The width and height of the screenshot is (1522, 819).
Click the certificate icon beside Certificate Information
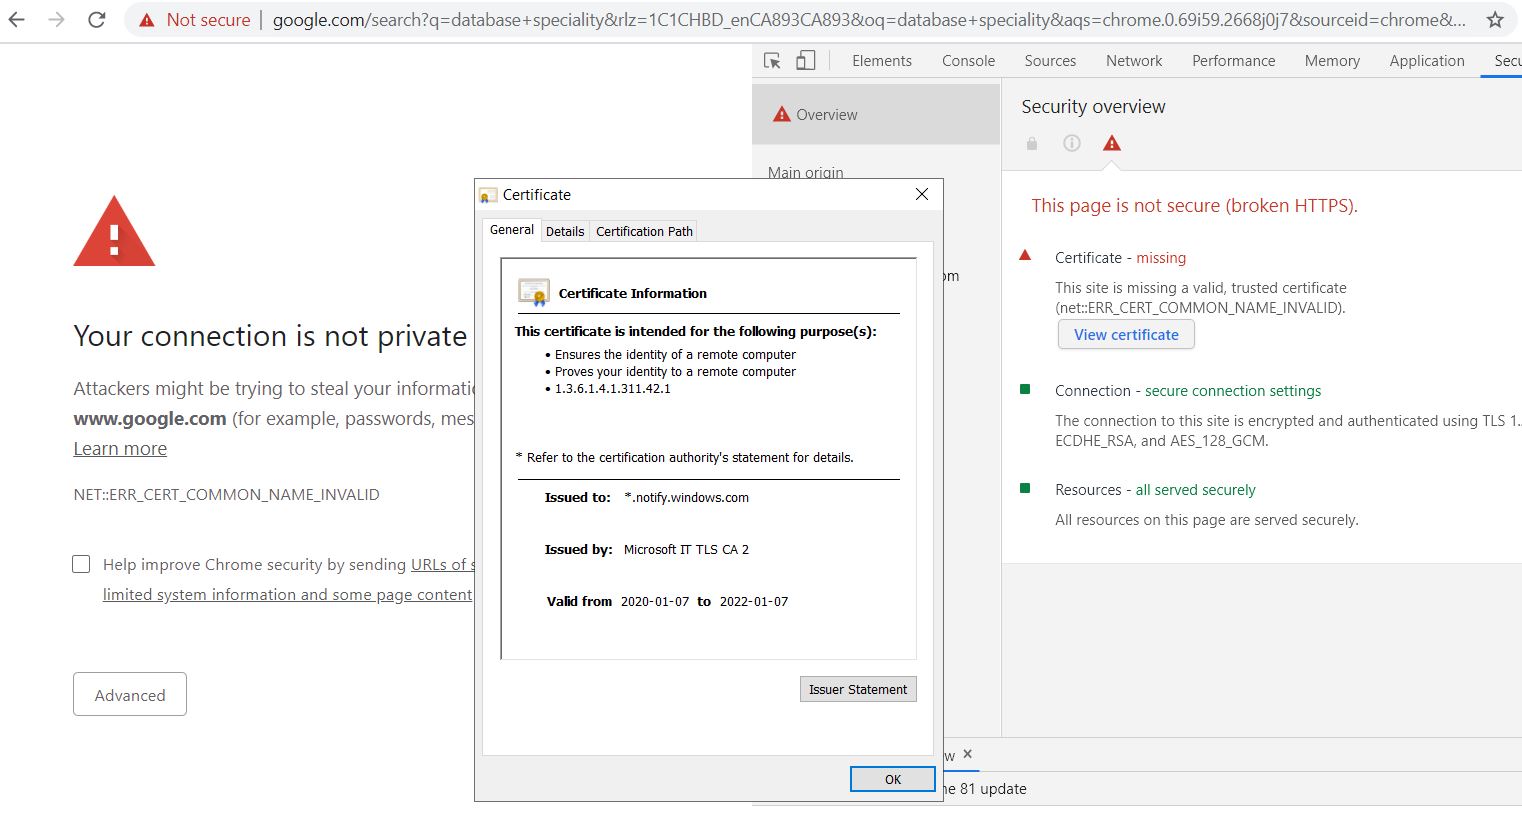(534, 292)
